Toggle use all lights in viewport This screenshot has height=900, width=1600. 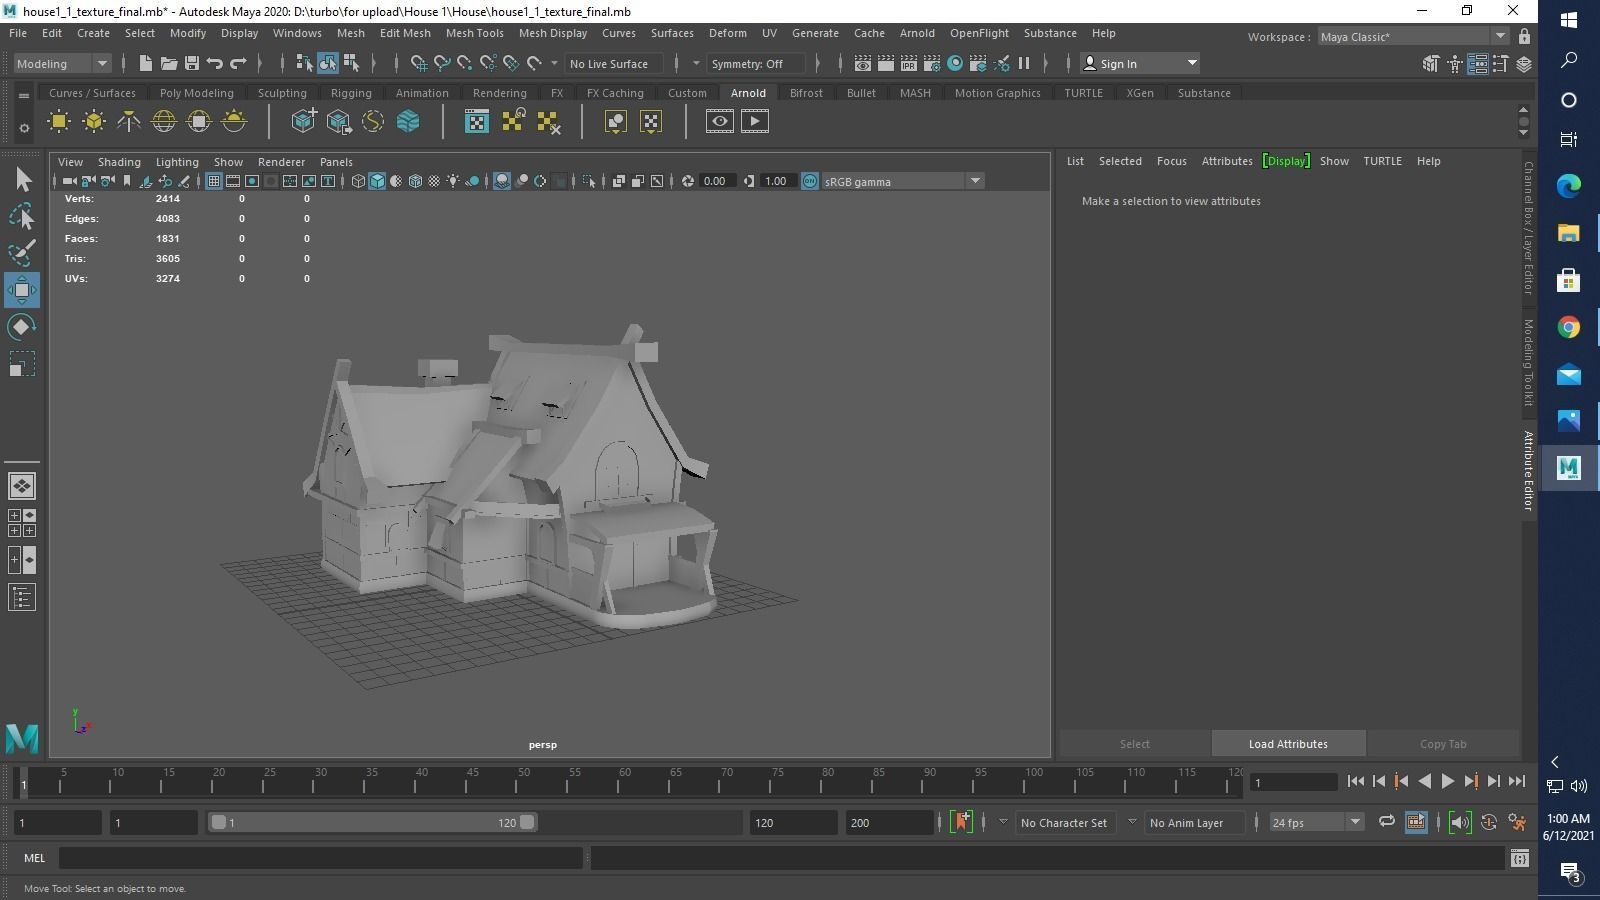click(453, 181)
